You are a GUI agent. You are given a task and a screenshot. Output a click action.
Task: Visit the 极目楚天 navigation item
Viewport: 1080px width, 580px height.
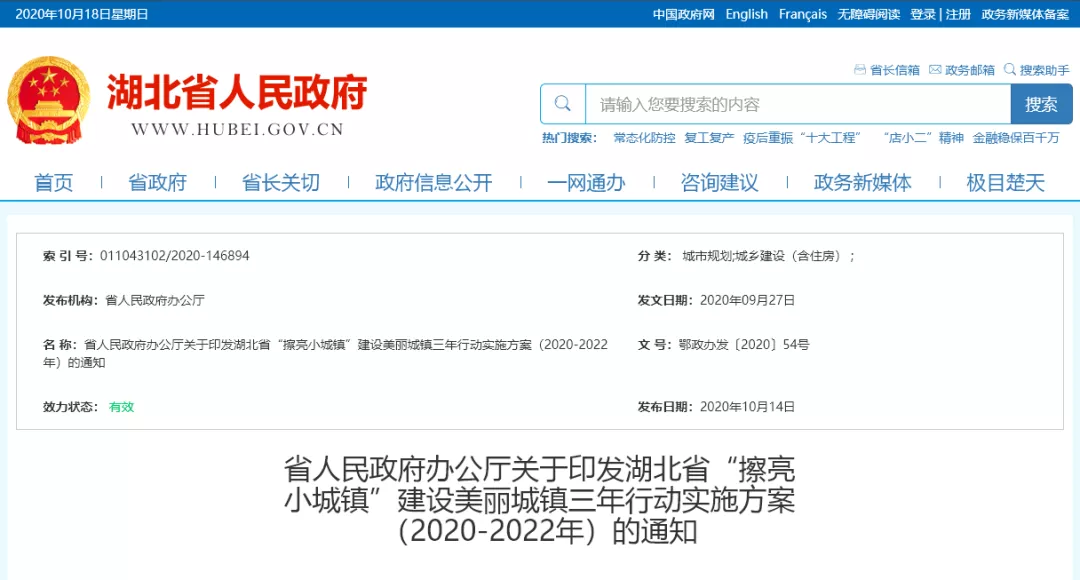tap(1005, 182)
